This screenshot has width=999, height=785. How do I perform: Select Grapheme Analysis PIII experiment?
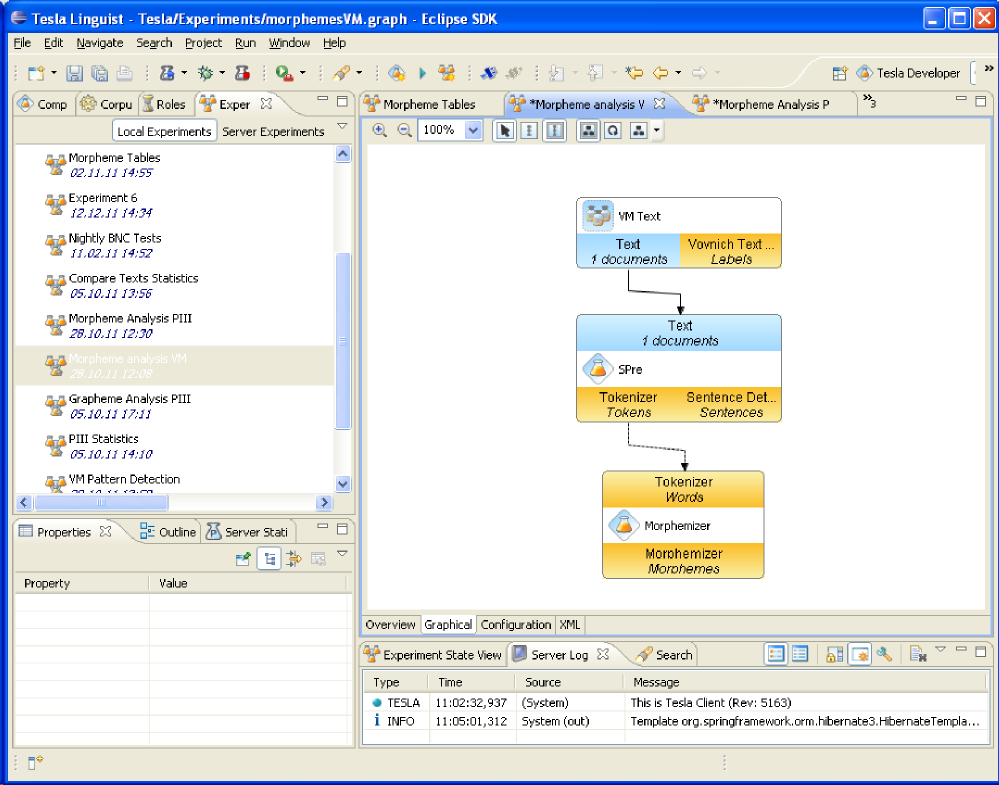[x=129, y=399]
